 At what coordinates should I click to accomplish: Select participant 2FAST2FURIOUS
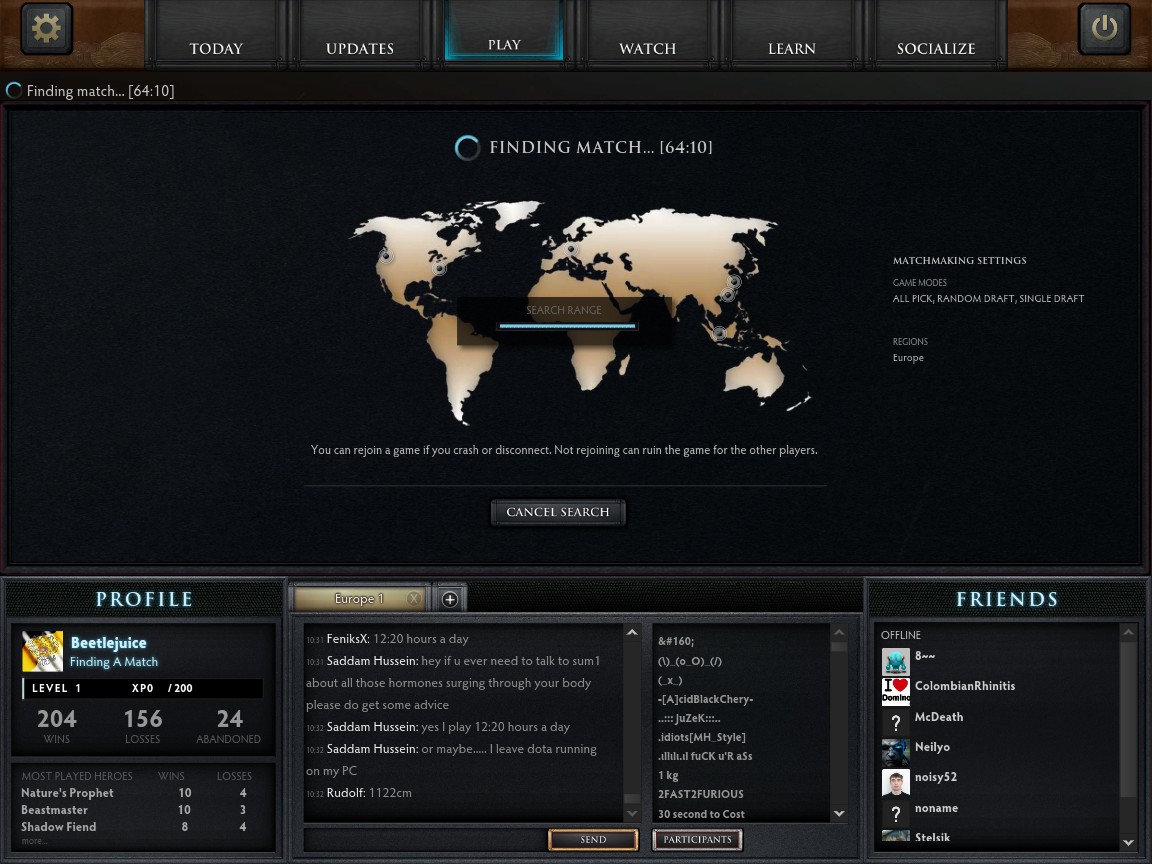[700, 793]
